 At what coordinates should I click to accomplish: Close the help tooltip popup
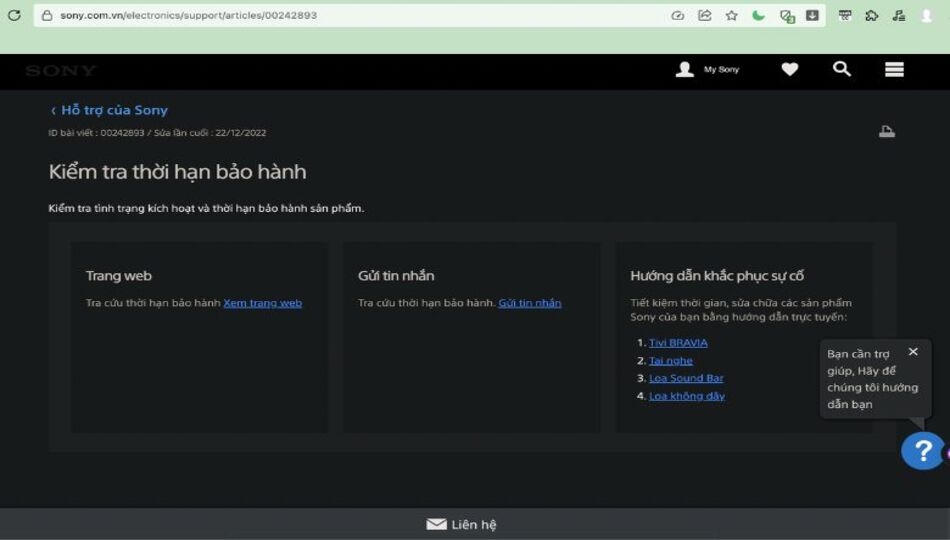click(913, 352)
